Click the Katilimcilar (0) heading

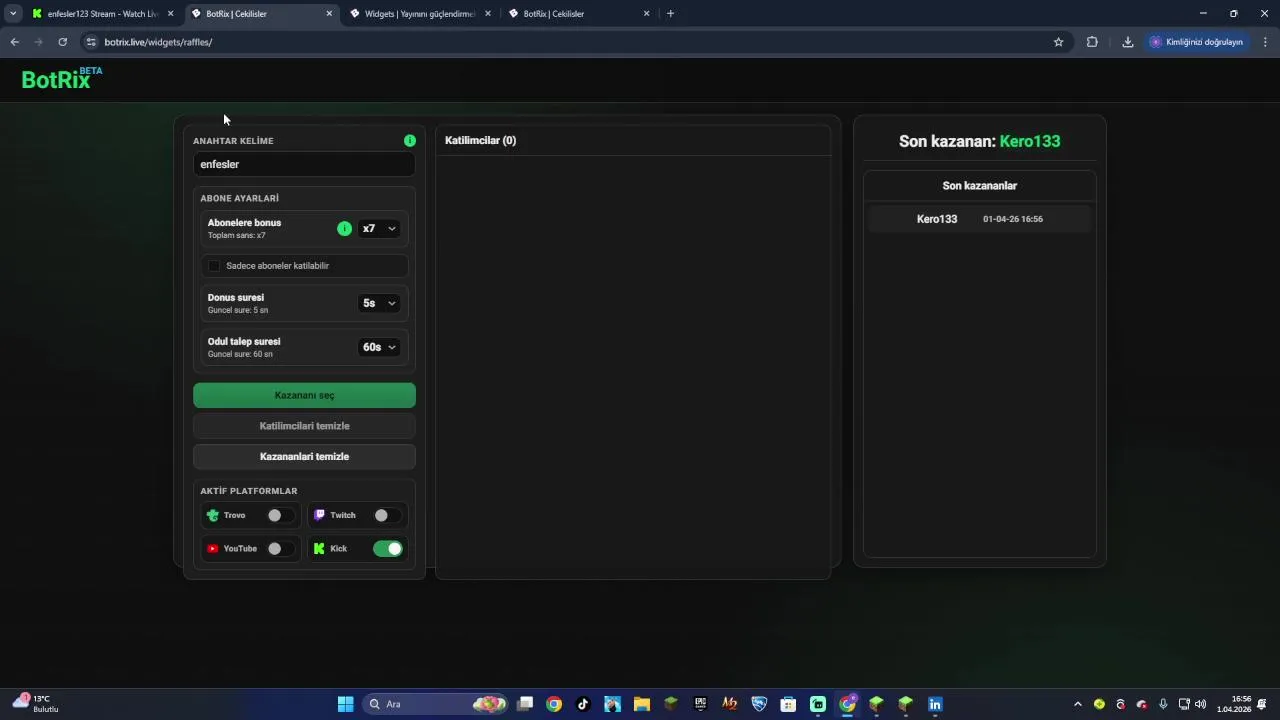[480, 141]
